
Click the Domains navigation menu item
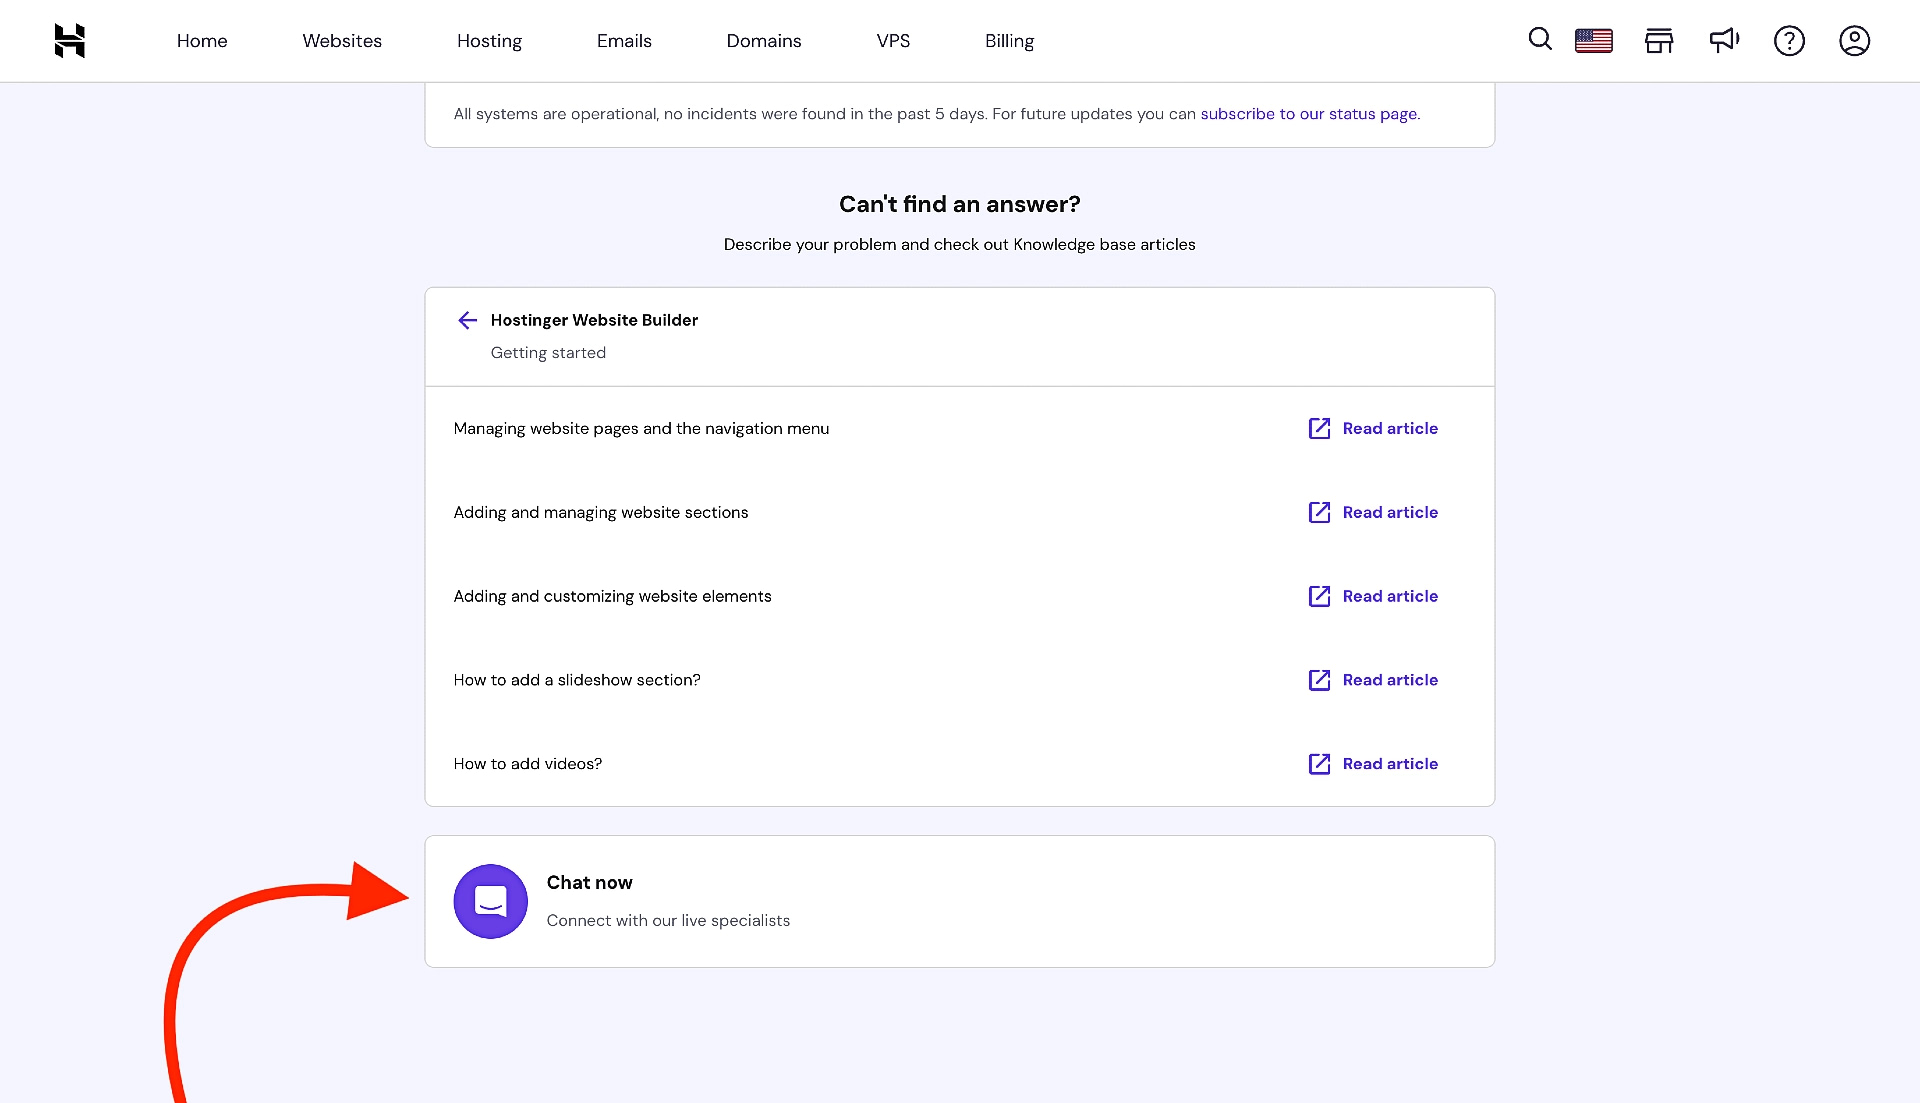764,41
